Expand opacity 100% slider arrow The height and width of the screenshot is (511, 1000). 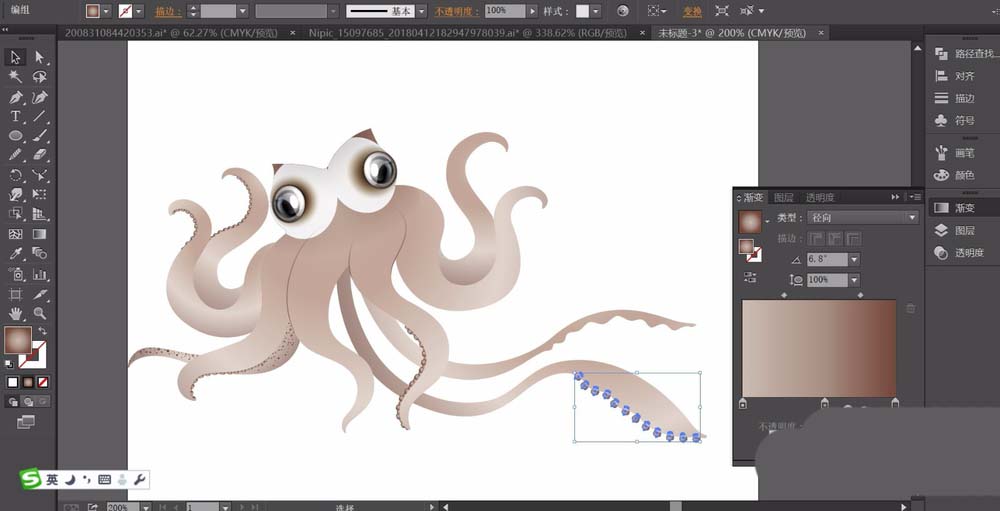(x=532, y=11)
